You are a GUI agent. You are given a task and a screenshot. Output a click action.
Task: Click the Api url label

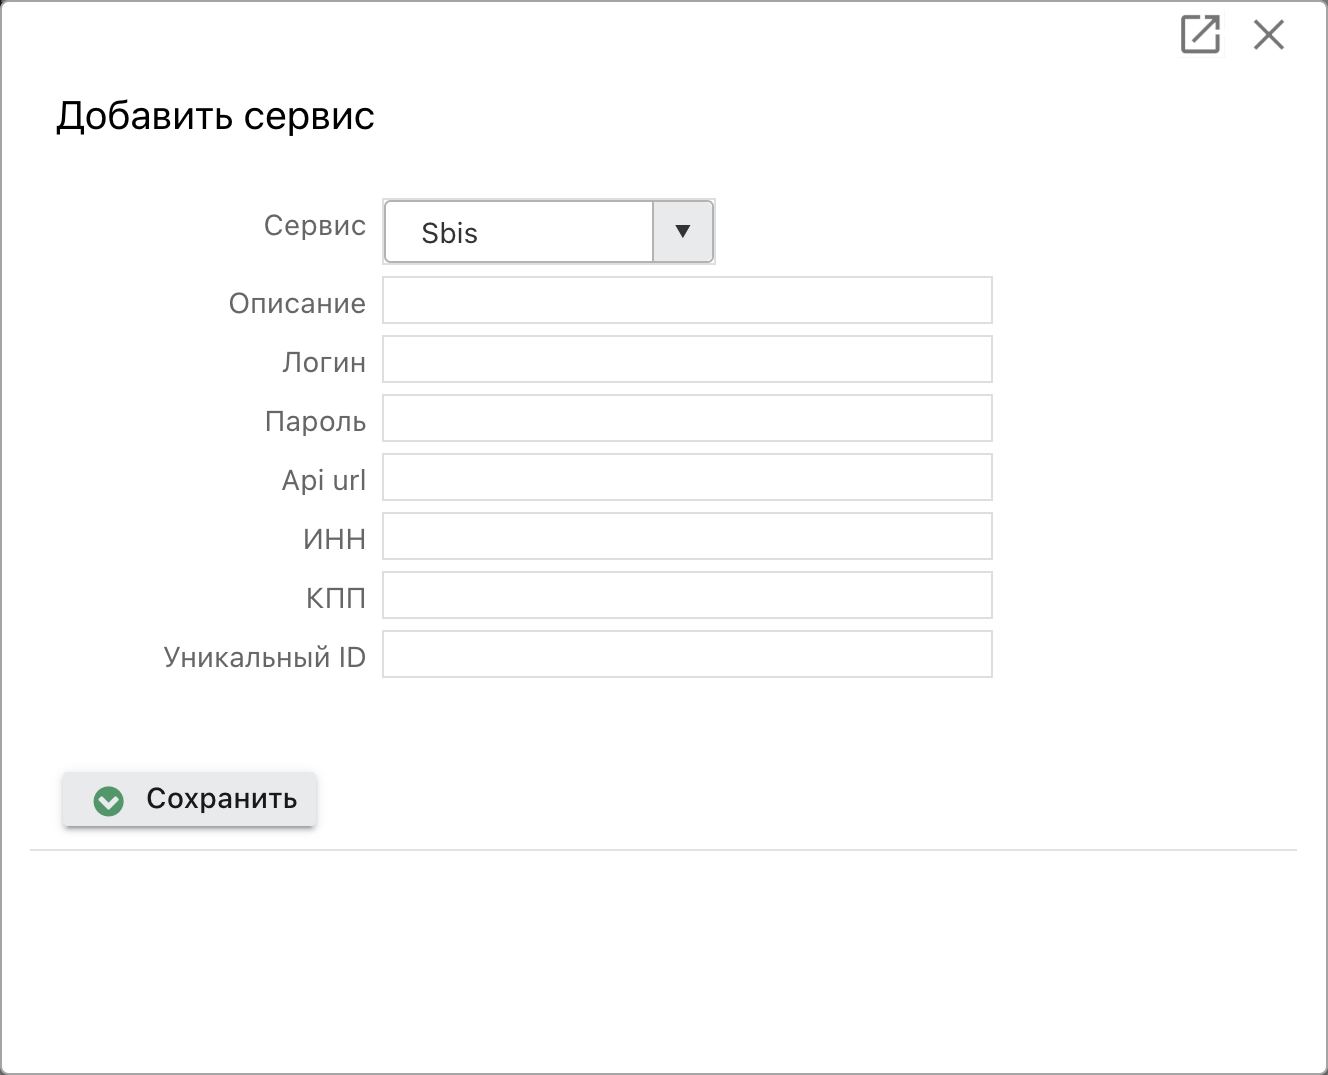pyautogui.click(x=324, y=481)
